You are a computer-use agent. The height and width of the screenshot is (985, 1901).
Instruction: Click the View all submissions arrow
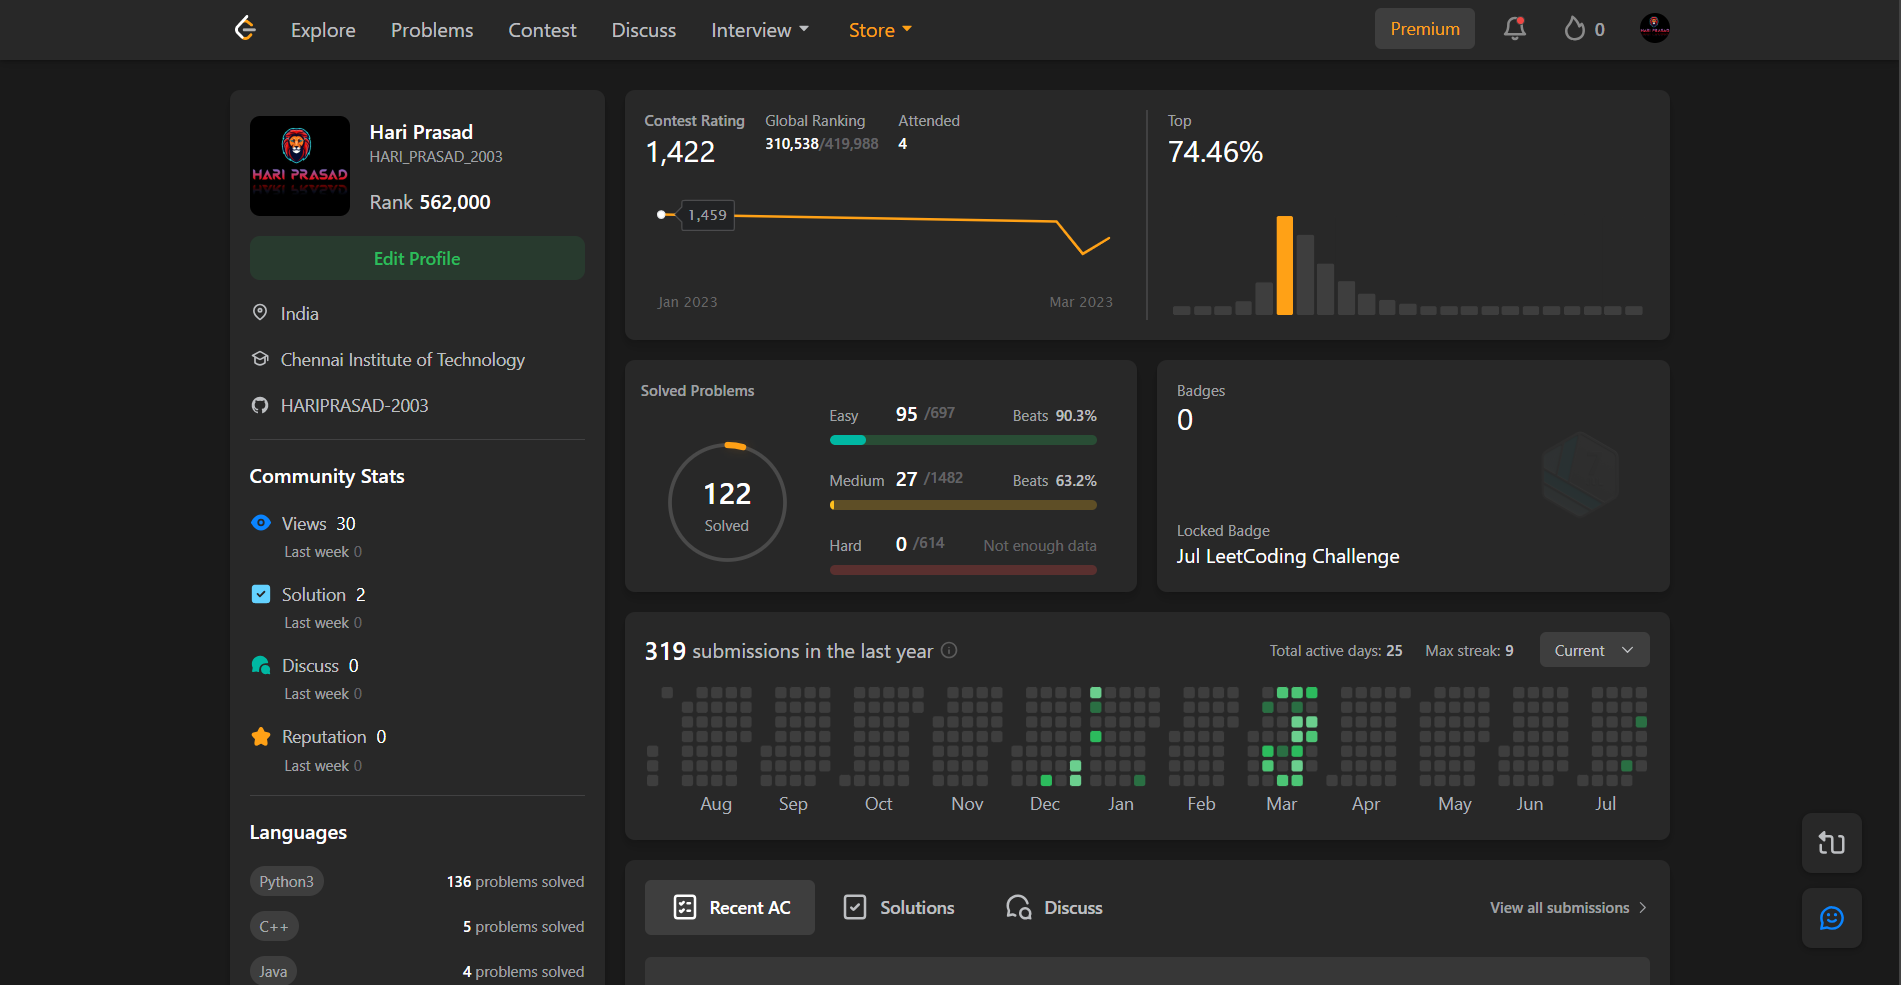1643,908
